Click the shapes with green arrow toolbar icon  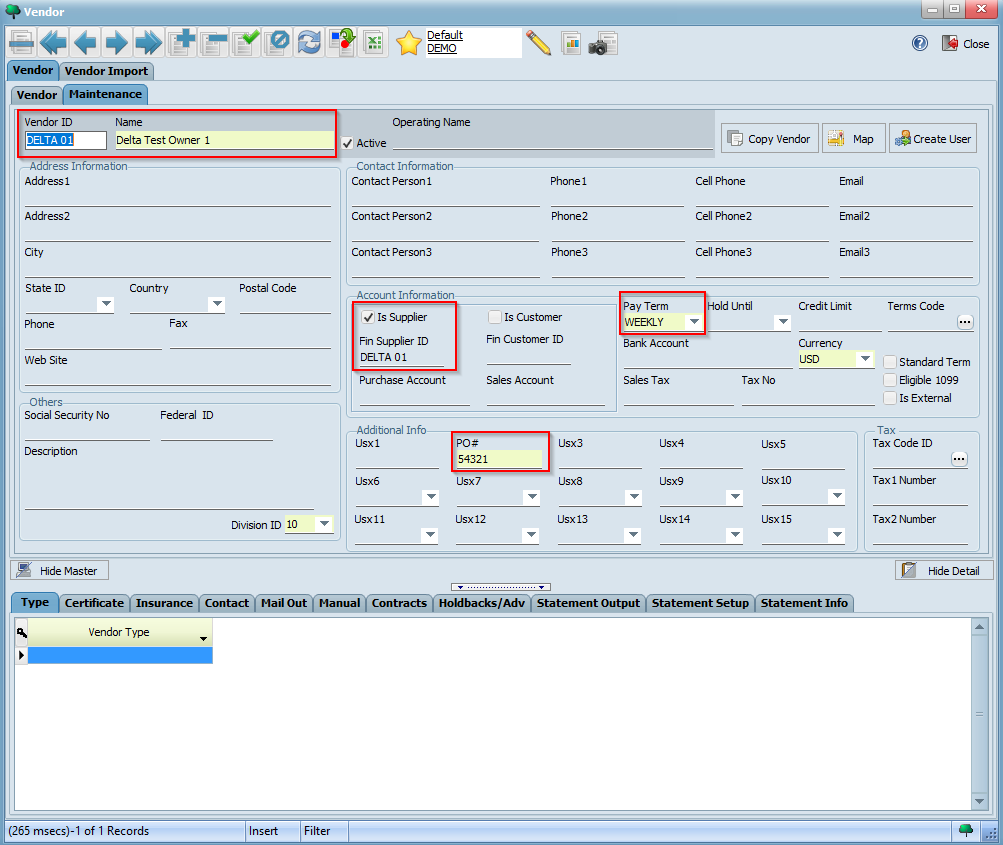click(342, 43)
